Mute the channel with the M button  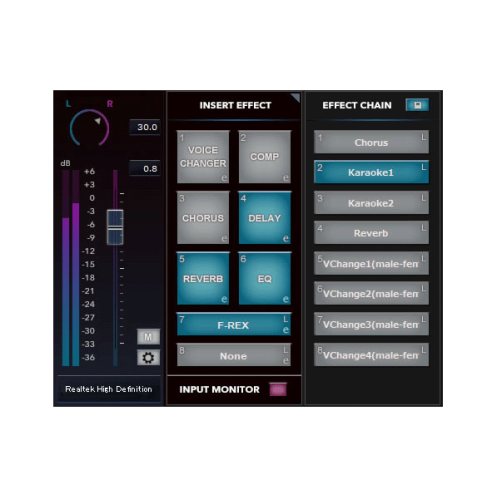coord(148,337)
